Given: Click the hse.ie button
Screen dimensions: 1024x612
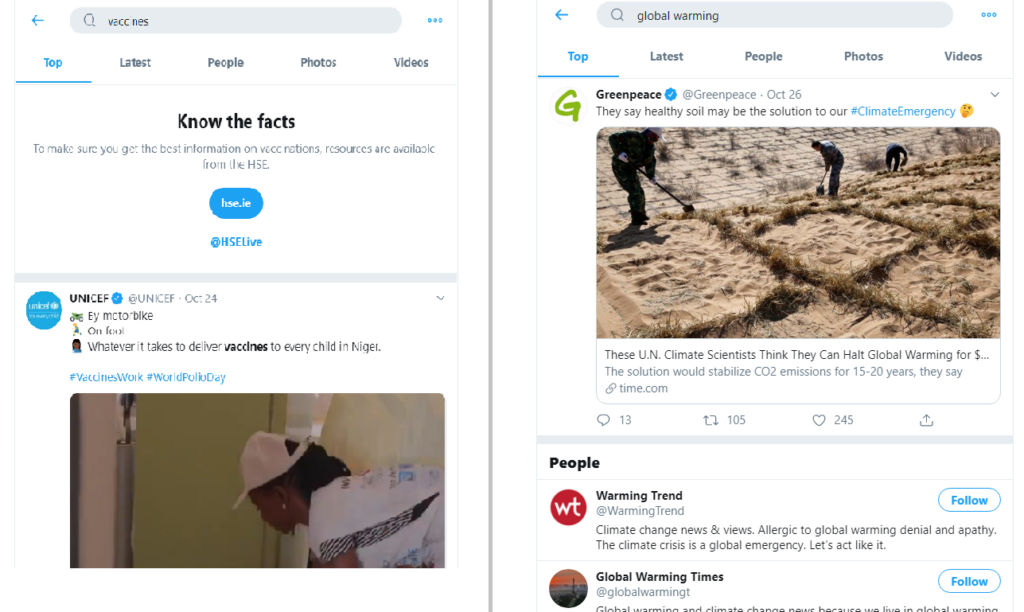Looking at the screenshot, I should [236, 203].
